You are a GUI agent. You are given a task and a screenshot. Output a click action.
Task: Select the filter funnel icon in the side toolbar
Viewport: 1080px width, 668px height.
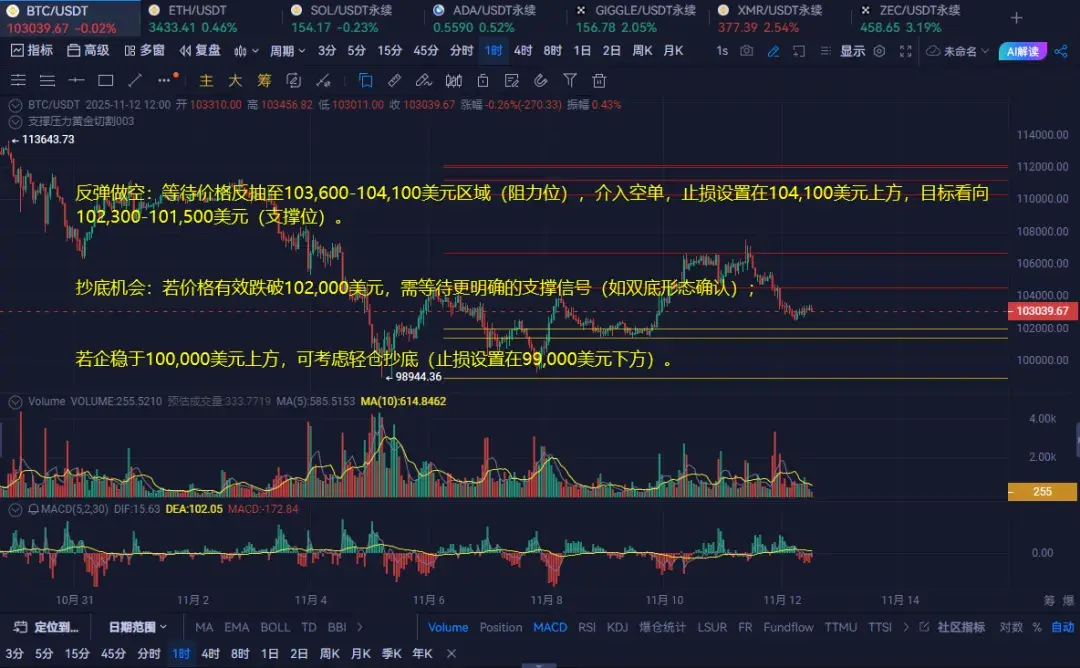pos(570,81)
